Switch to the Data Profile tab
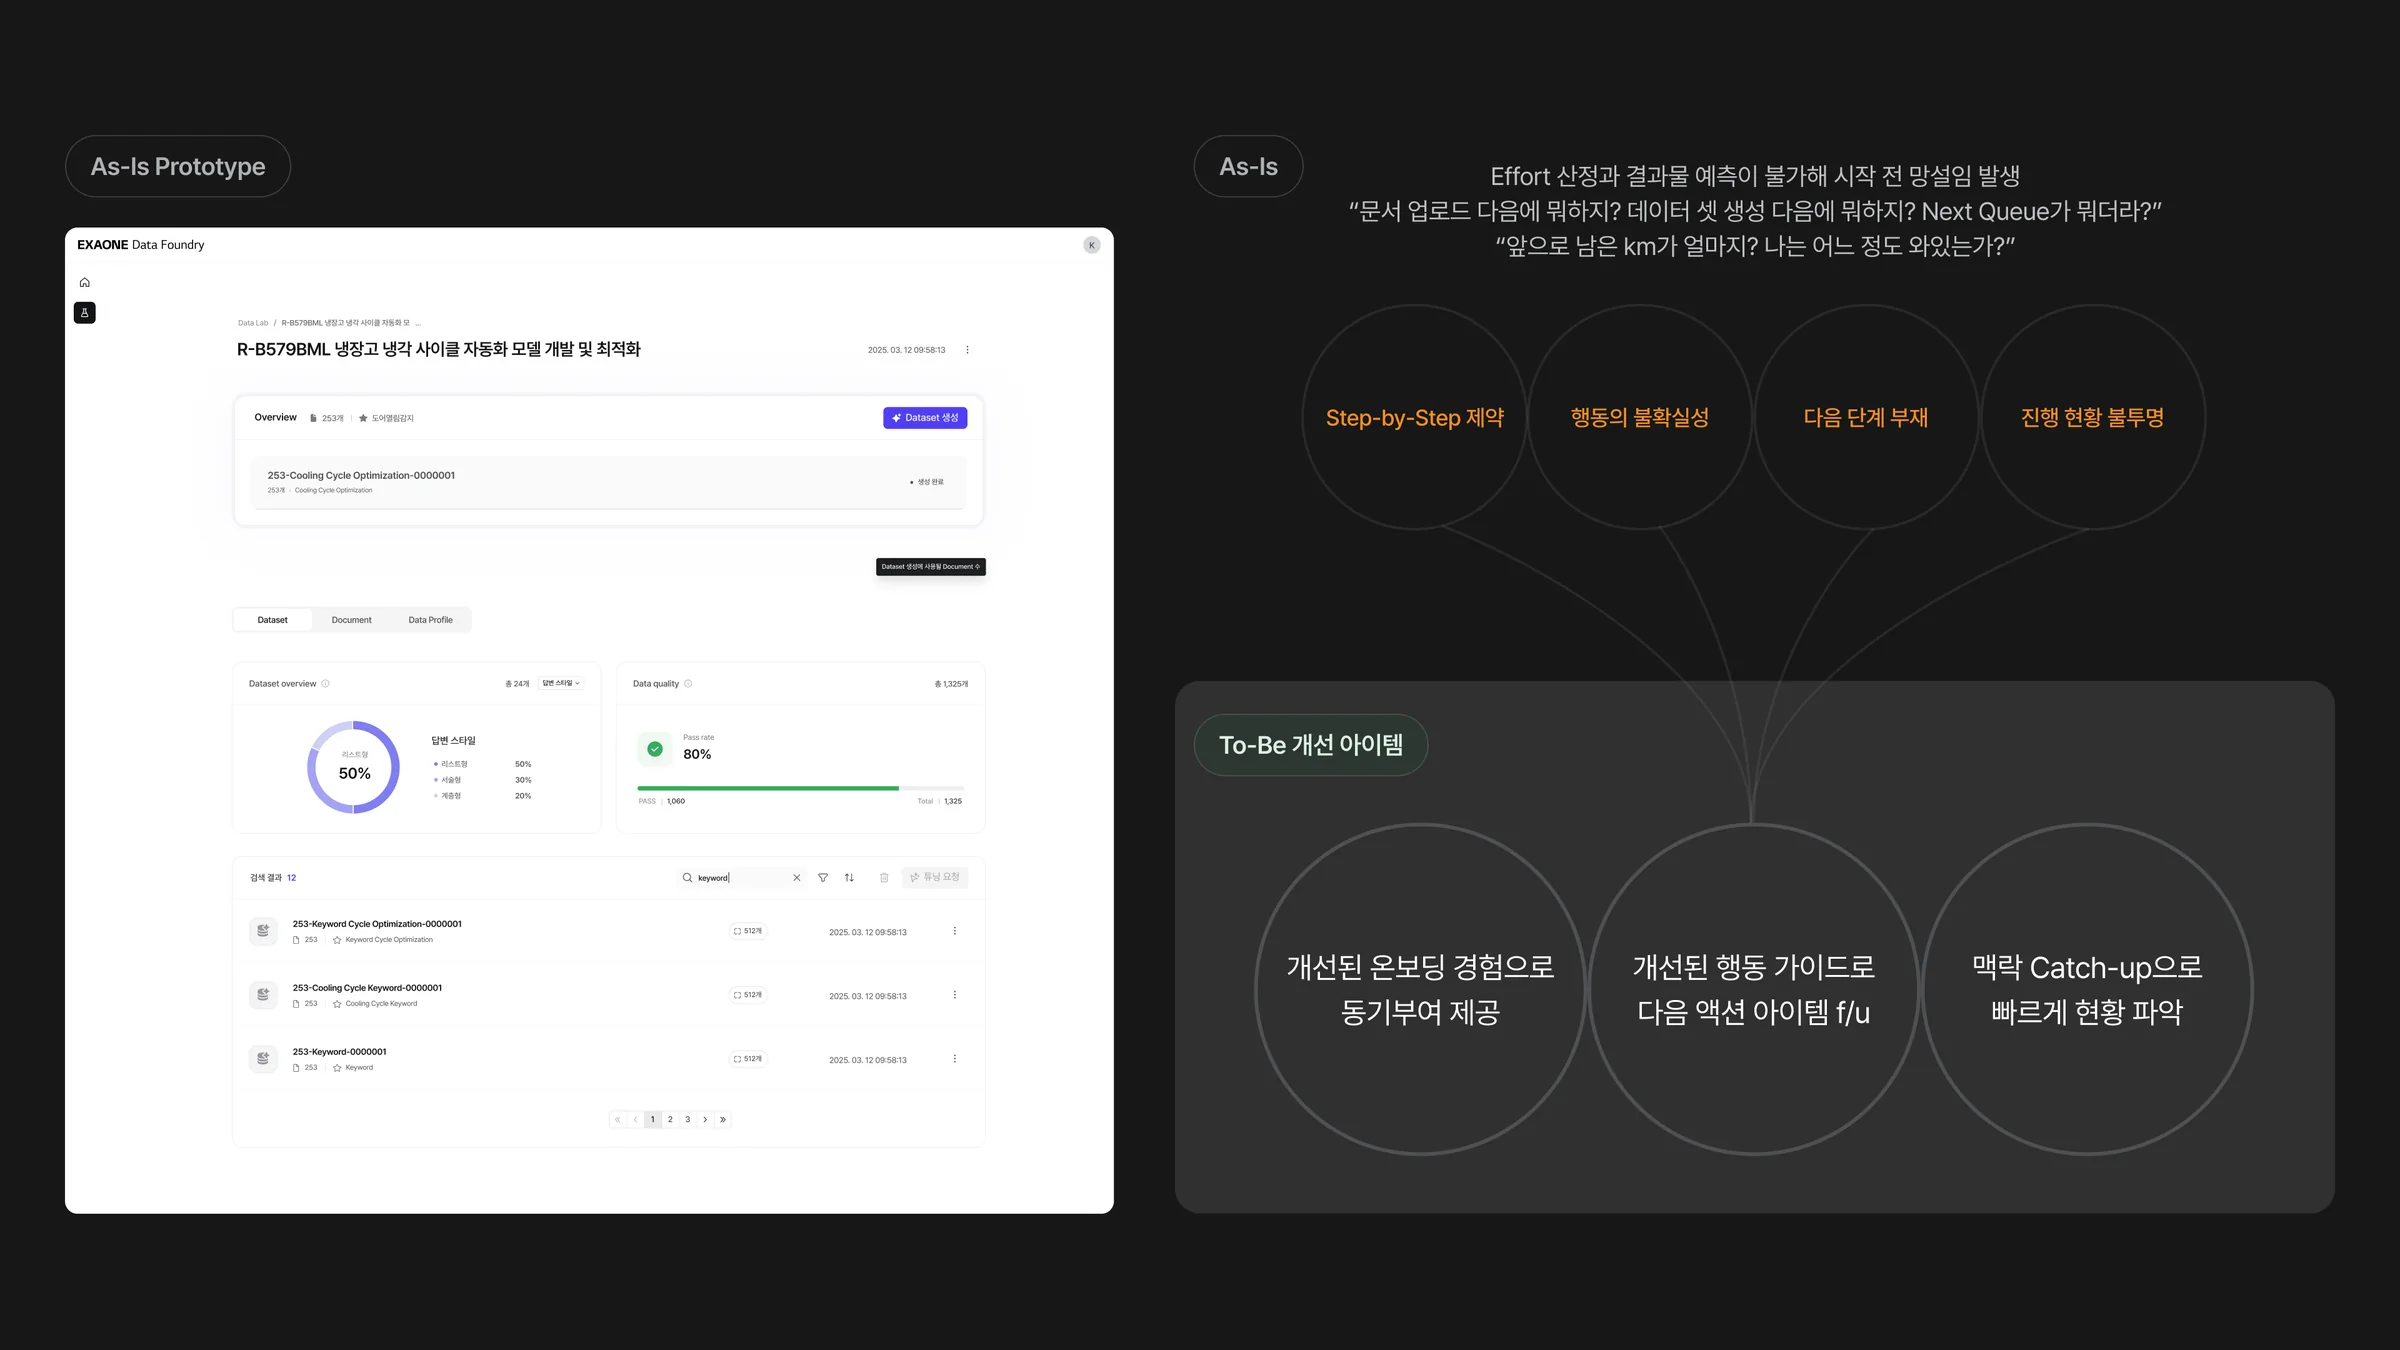 (430, 620)
